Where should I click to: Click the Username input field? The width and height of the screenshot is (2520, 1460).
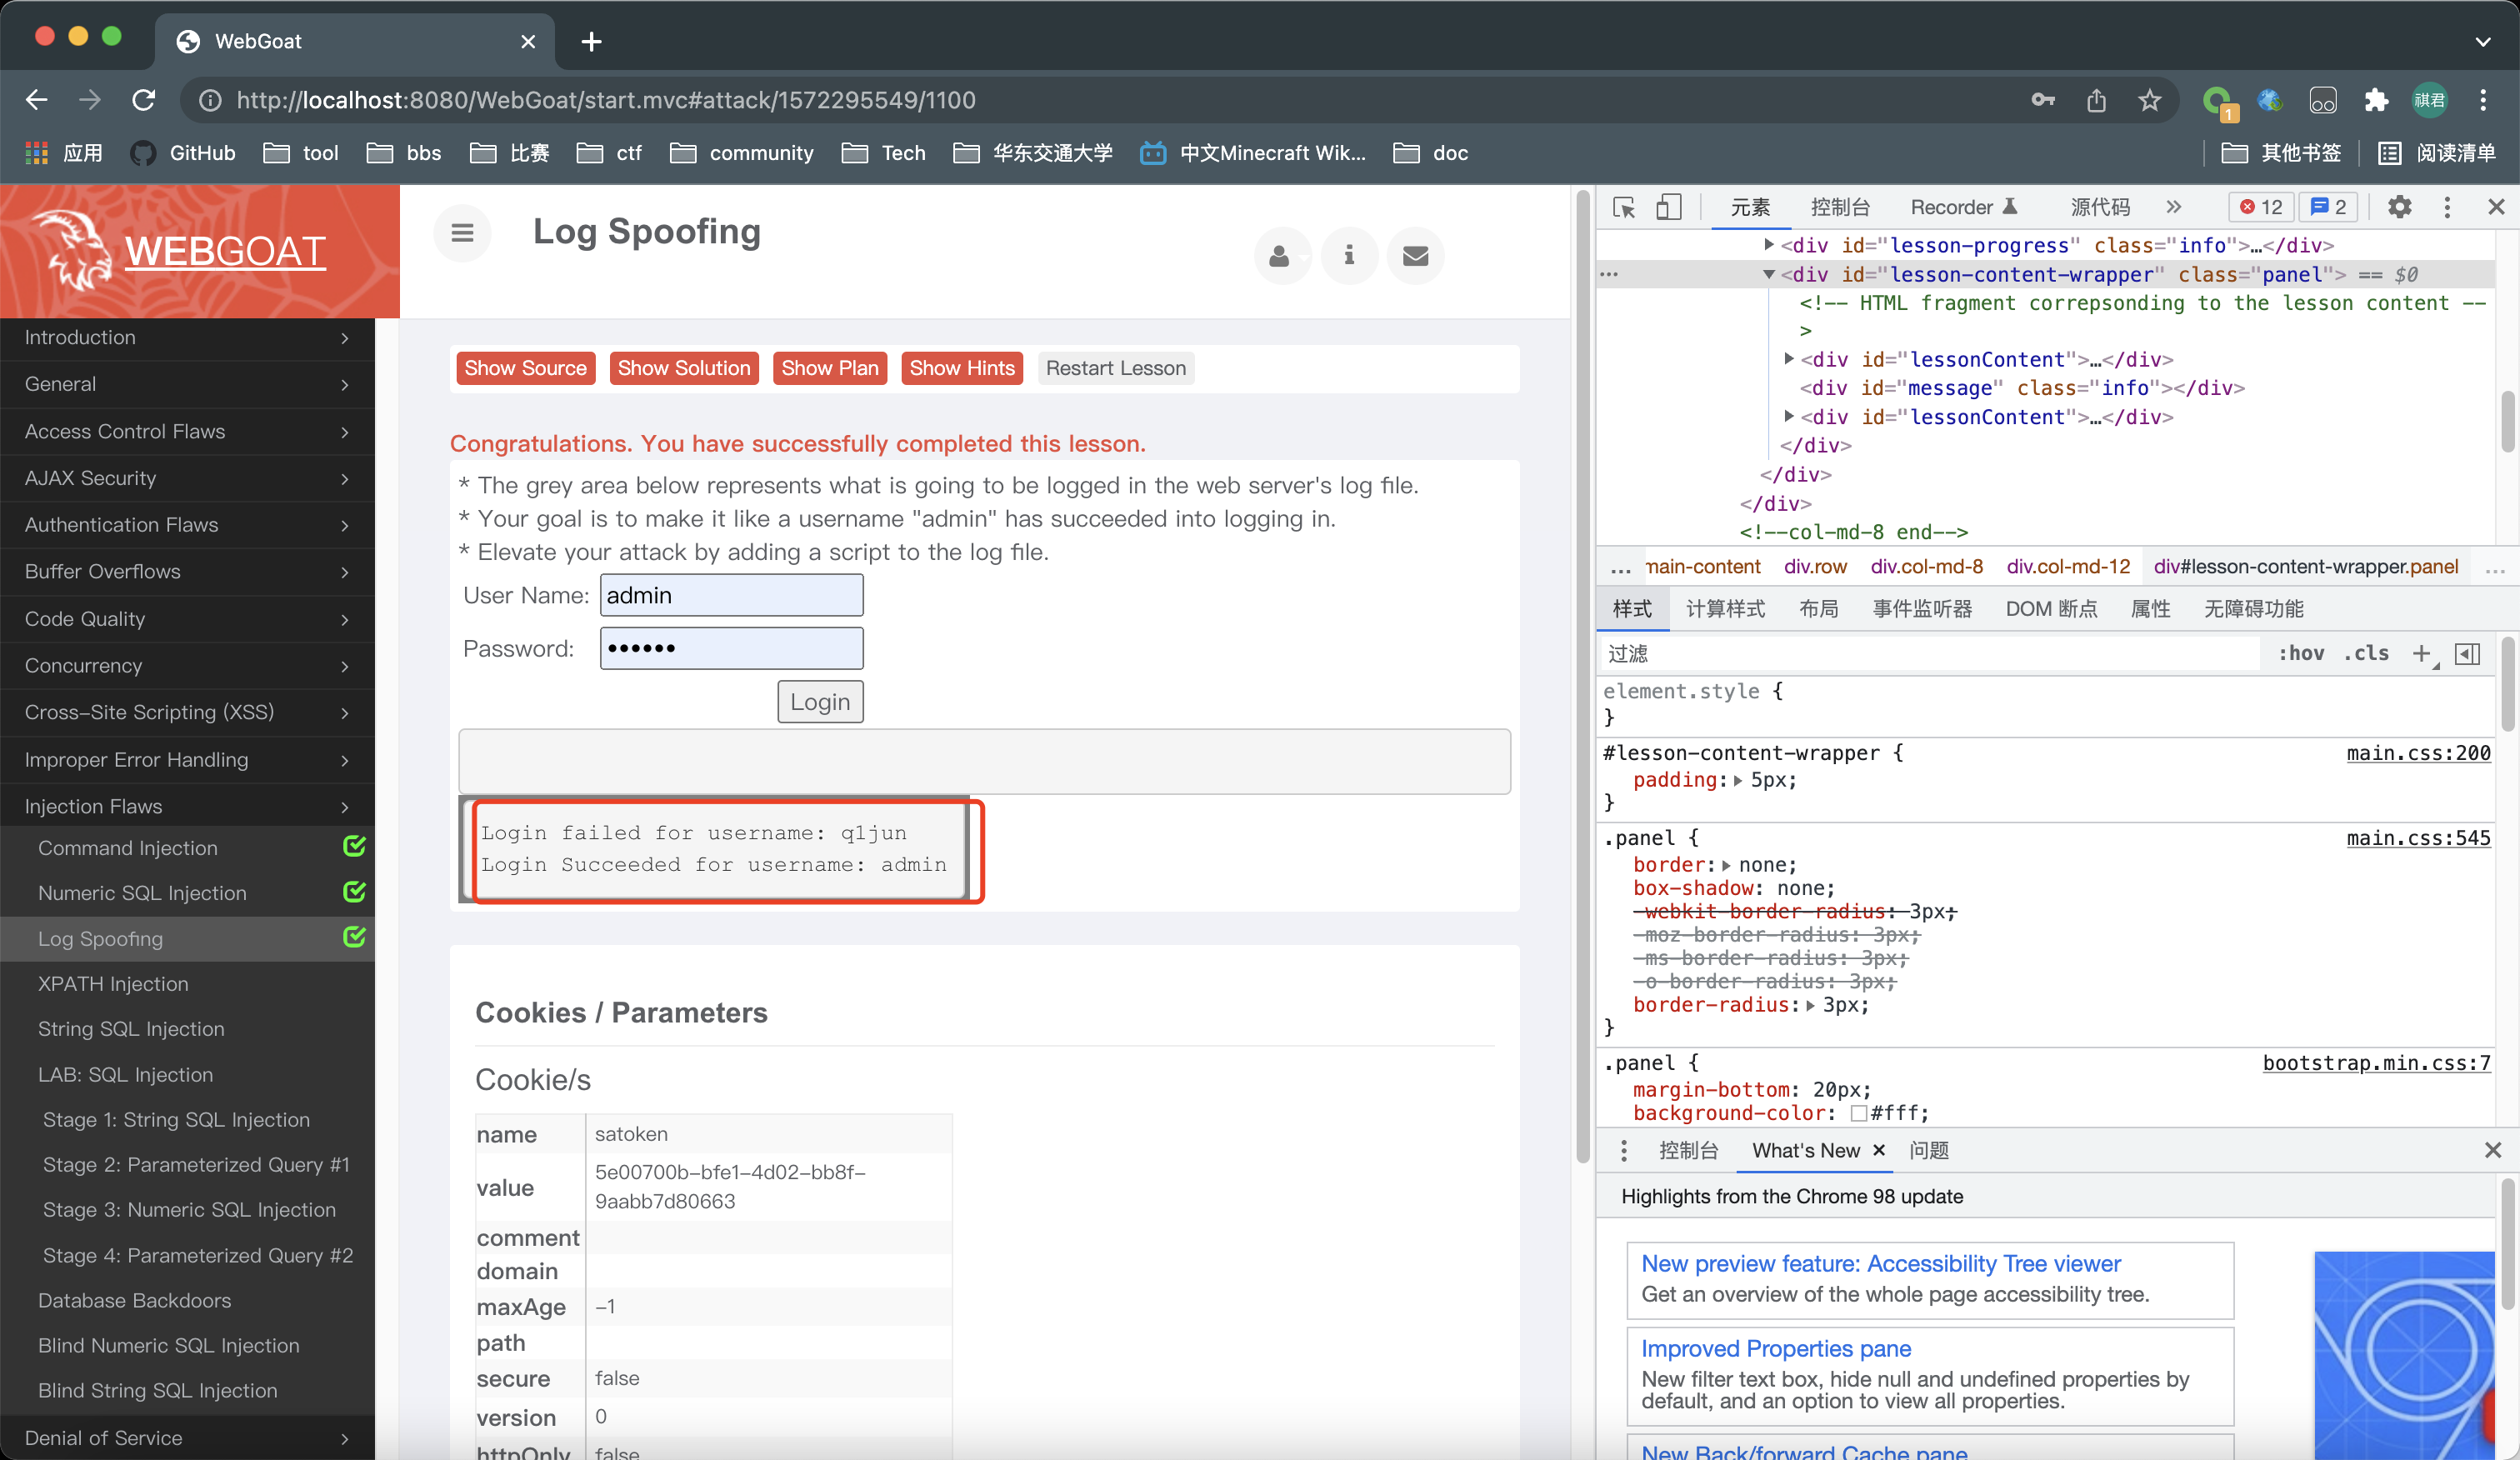coord(730,594)
